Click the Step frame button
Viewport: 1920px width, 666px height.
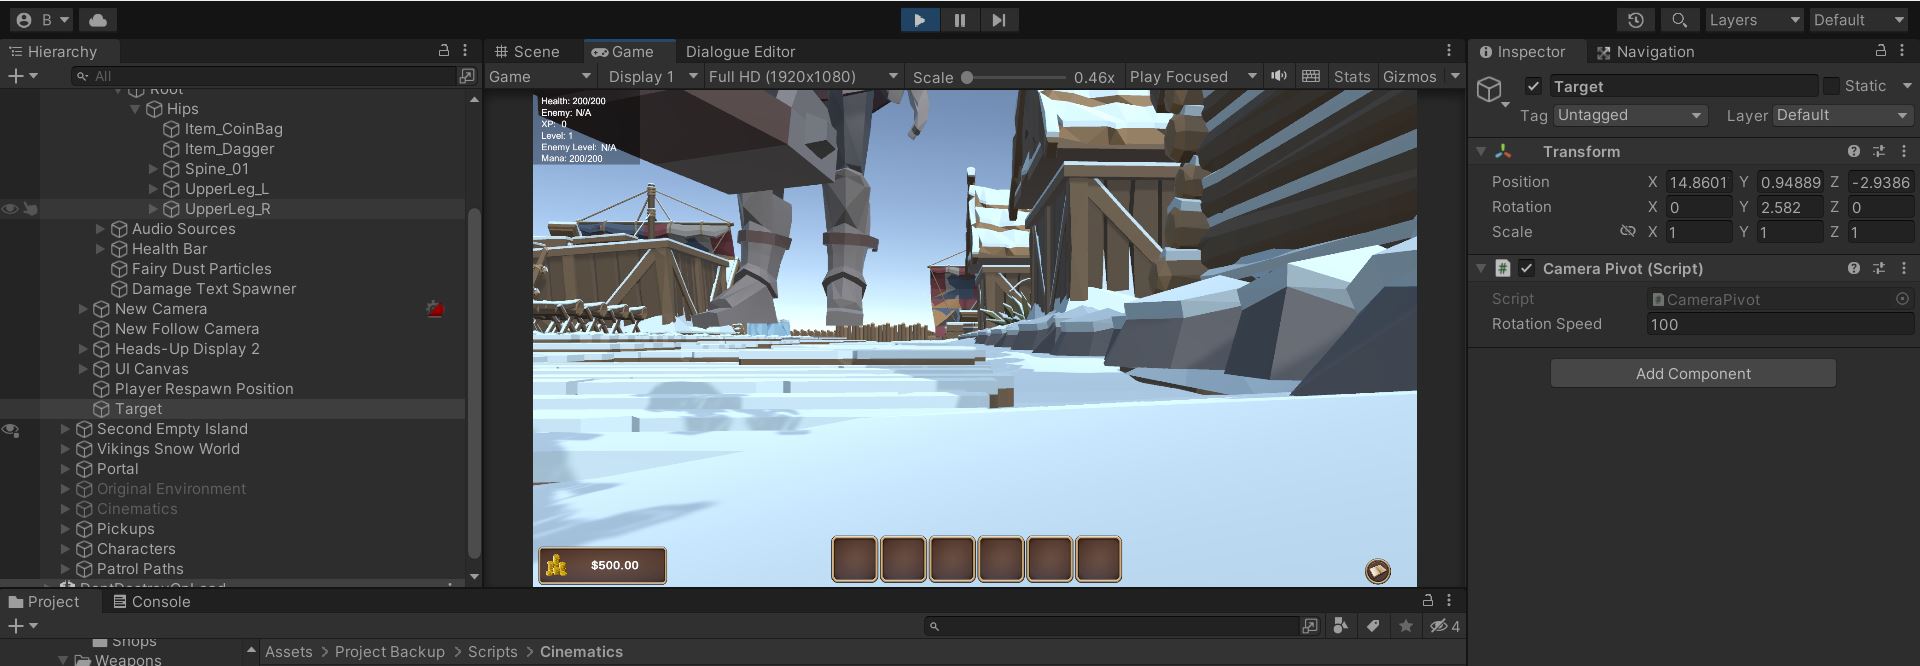pos(998,20)
